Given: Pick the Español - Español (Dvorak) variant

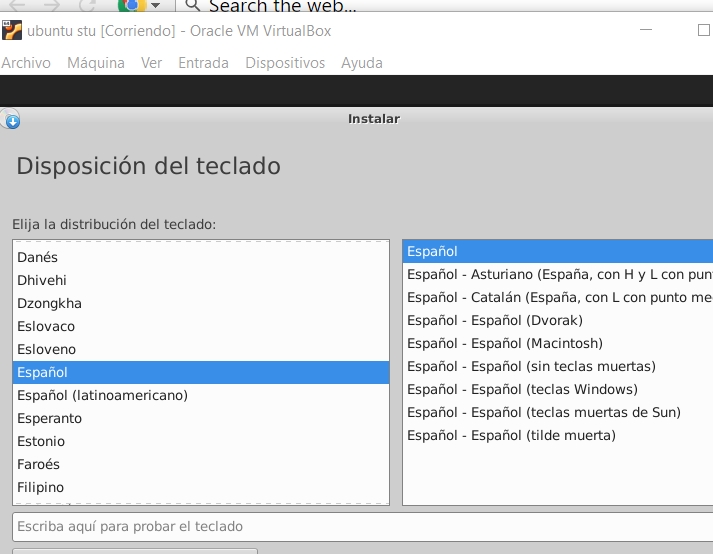Looking at the screenshot, I should pyautogui.click(x=494, y=320).
